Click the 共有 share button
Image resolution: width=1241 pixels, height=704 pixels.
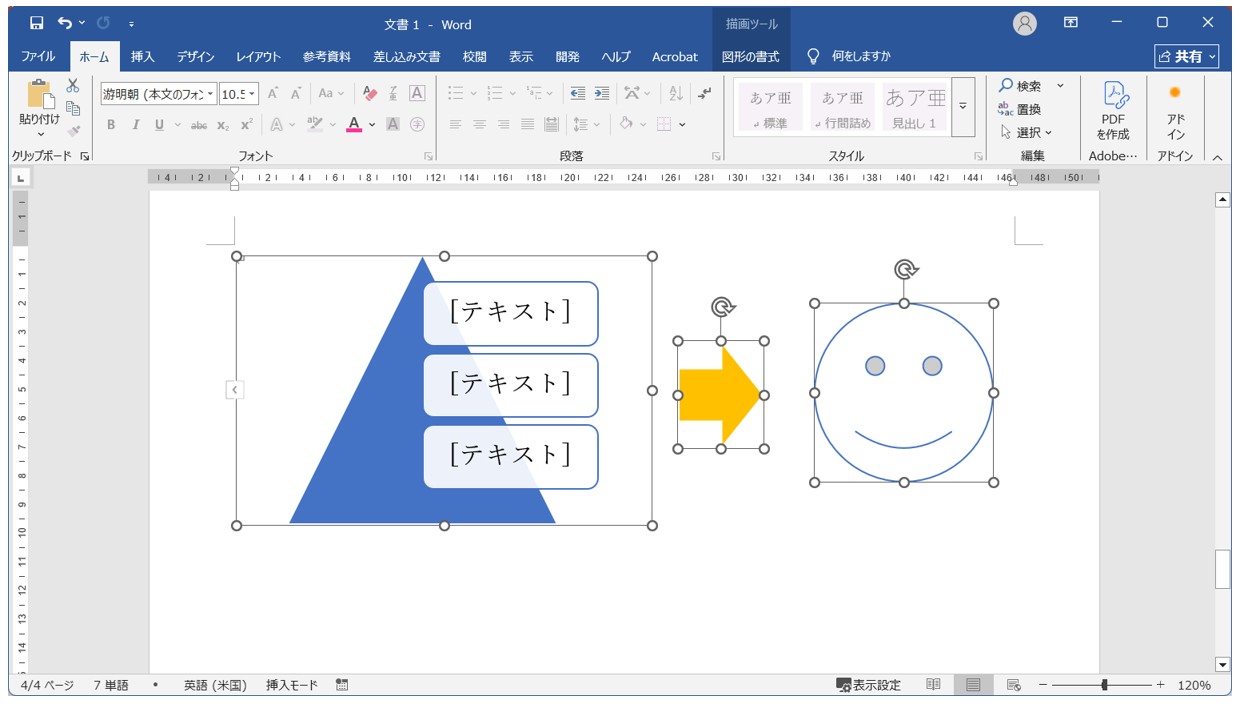(1187, 57)
